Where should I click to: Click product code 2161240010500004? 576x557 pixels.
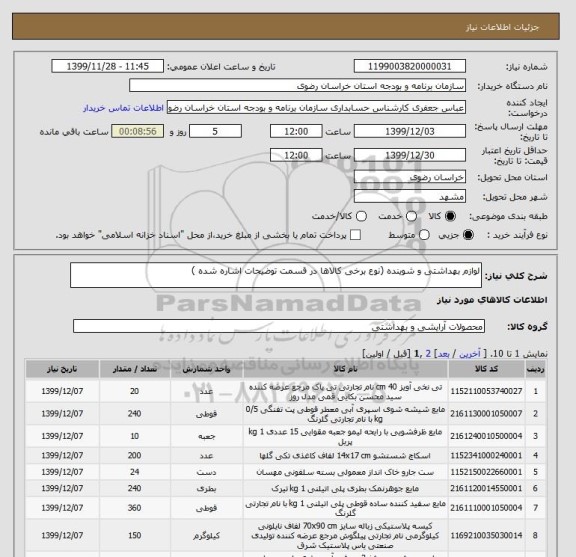tap(486, 436)
